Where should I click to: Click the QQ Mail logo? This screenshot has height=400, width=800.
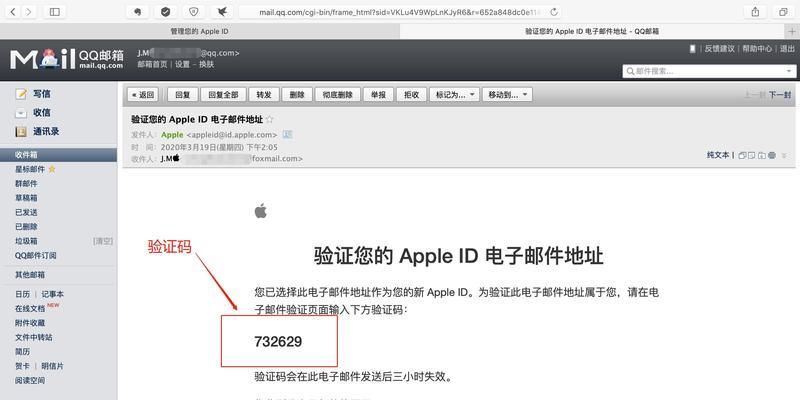point(66,59)
